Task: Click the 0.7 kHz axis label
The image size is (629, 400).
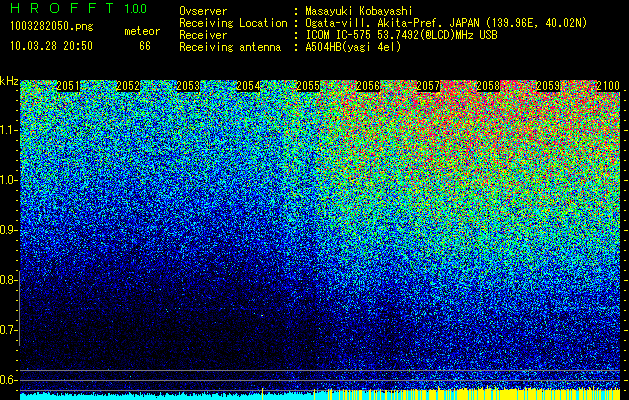Action: point(9,330)
